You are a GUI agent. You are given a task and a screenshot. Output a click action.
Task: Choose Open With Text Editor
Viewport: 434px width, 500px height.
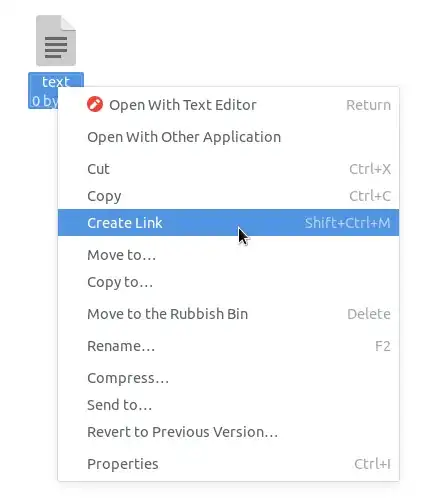[x=228, y=105]
